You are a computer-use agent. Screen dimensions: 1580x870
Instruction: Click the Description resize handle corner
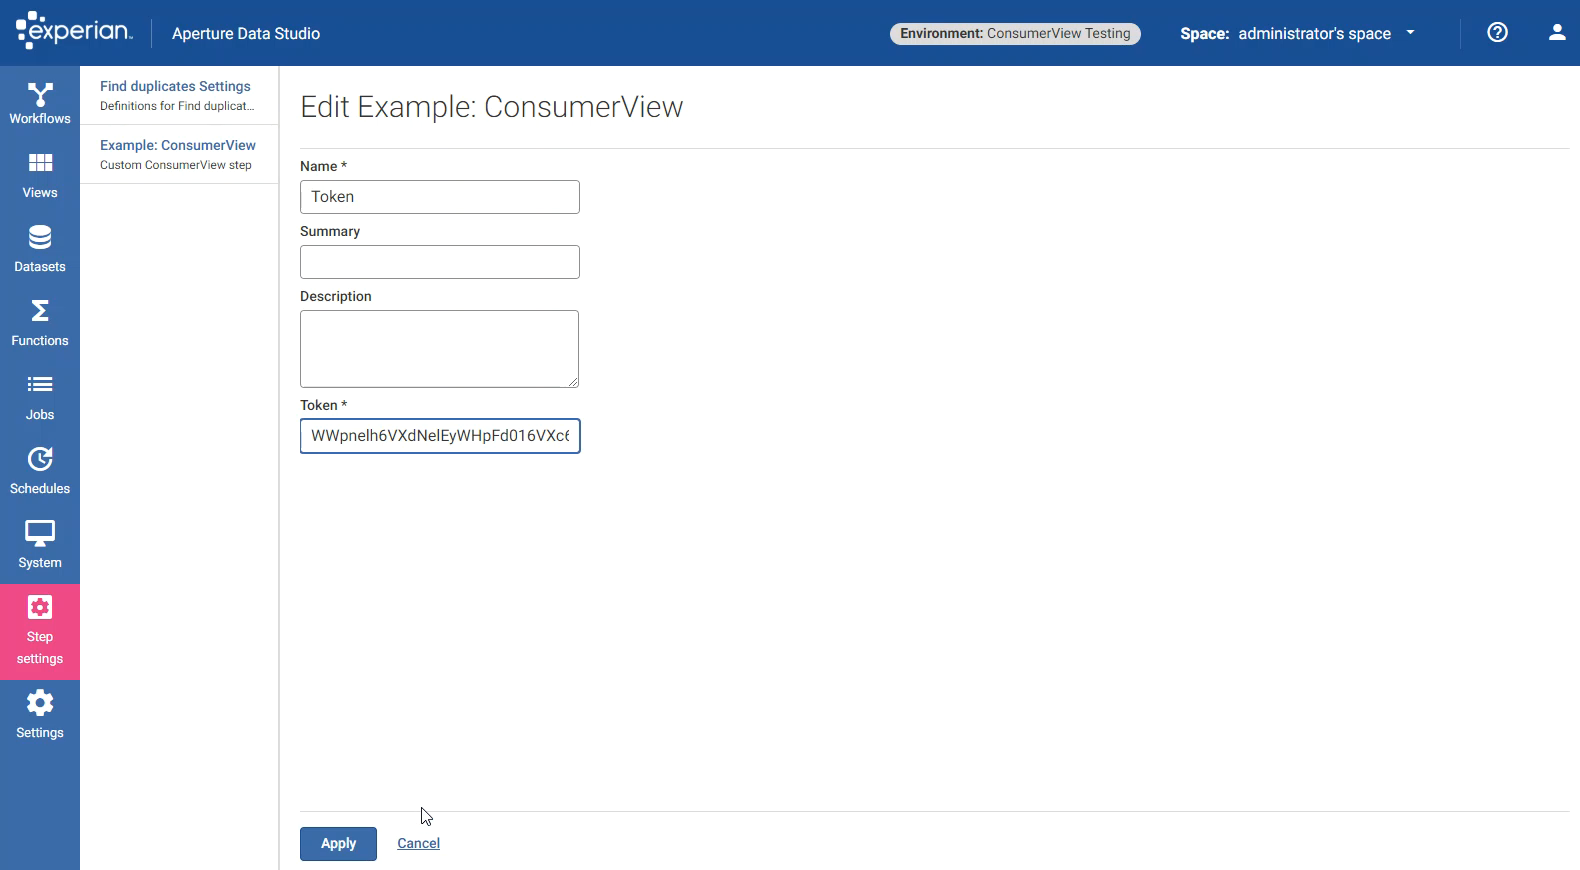[x=573, y=382]
